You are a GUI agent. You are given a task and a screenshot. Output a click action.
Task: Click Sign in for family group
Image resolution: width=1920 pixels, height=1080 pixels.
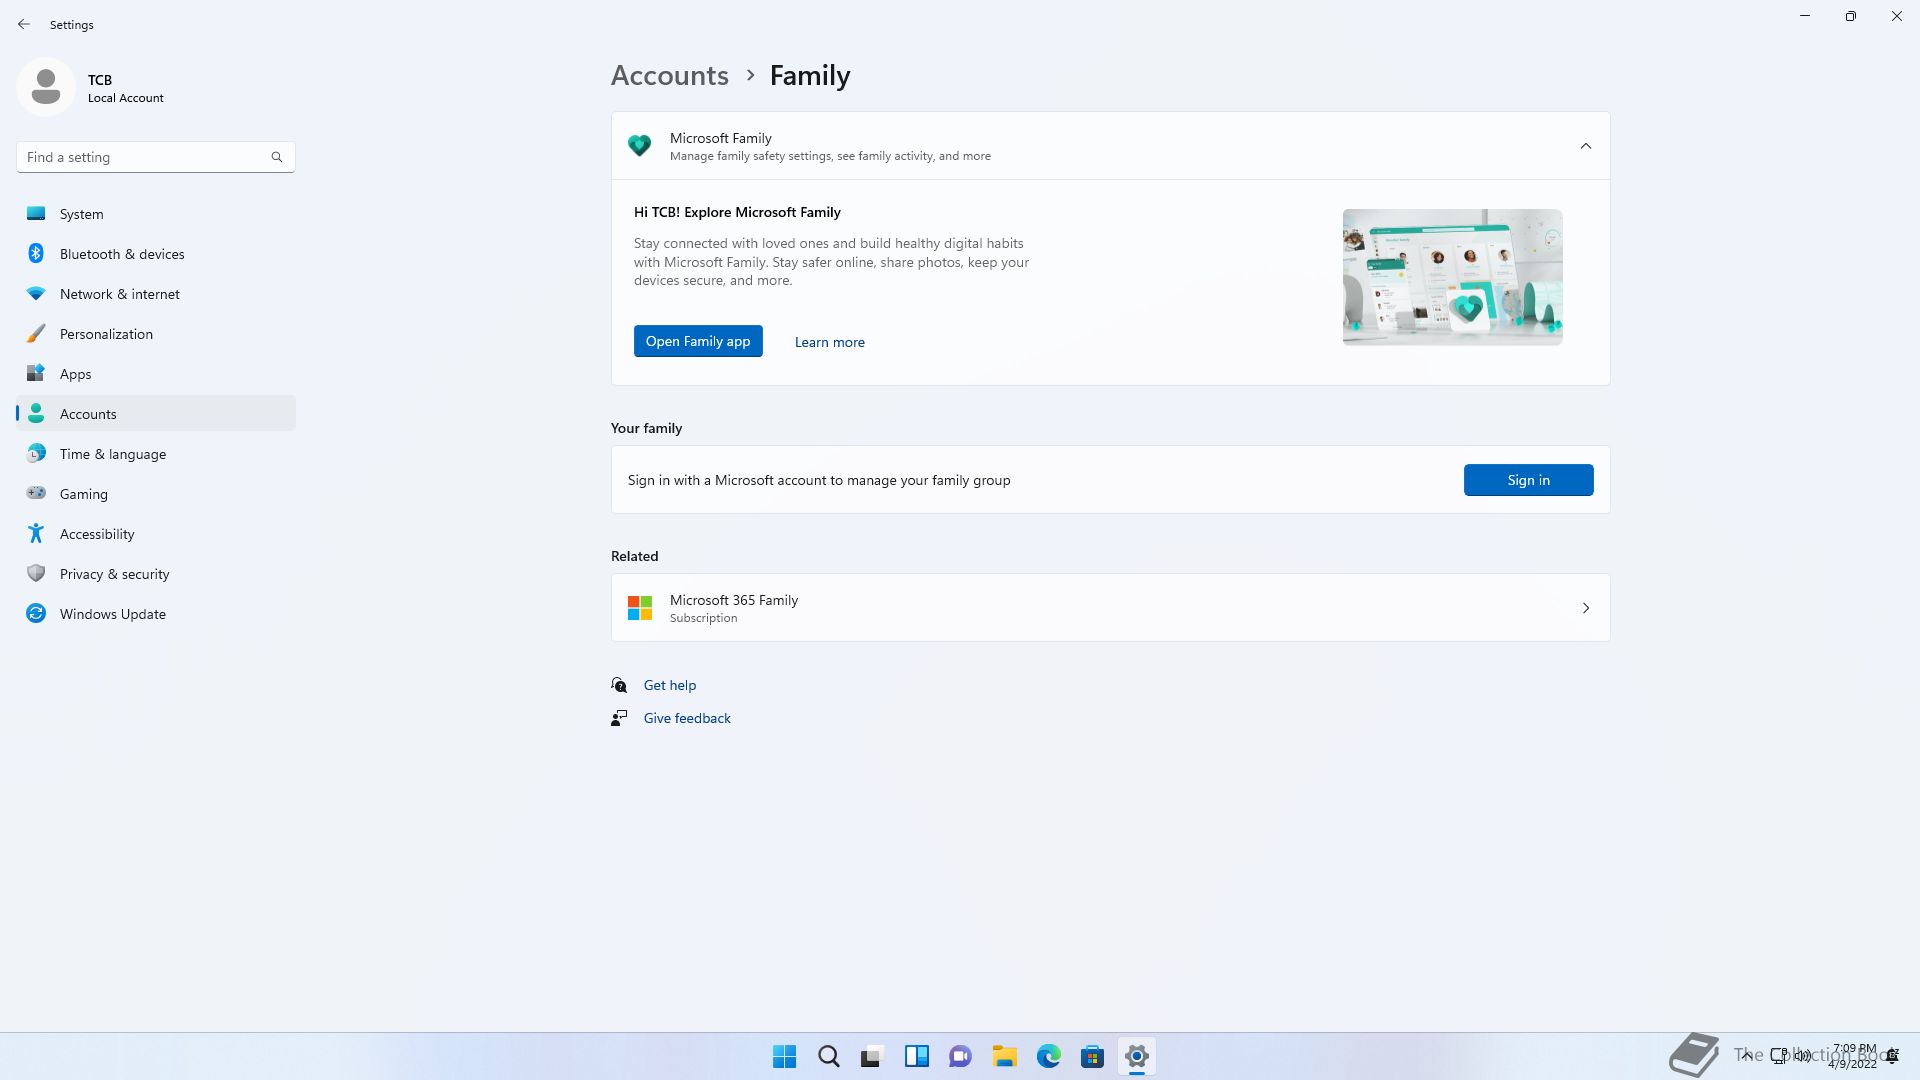point(1529,480)
